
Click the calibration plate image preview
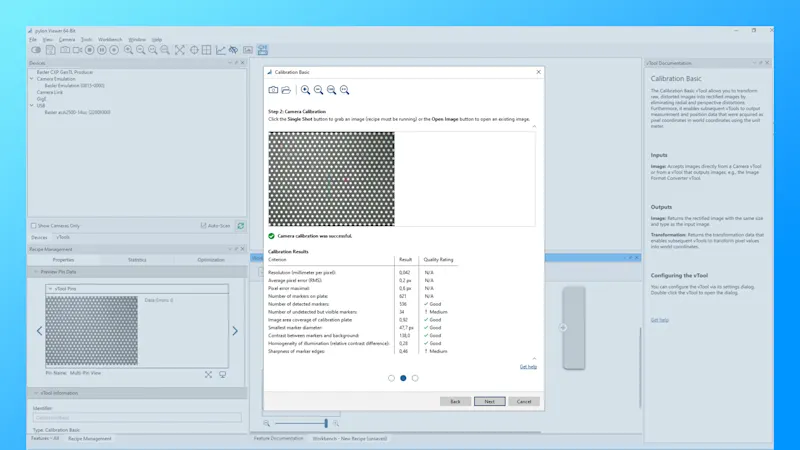point(332,179)
